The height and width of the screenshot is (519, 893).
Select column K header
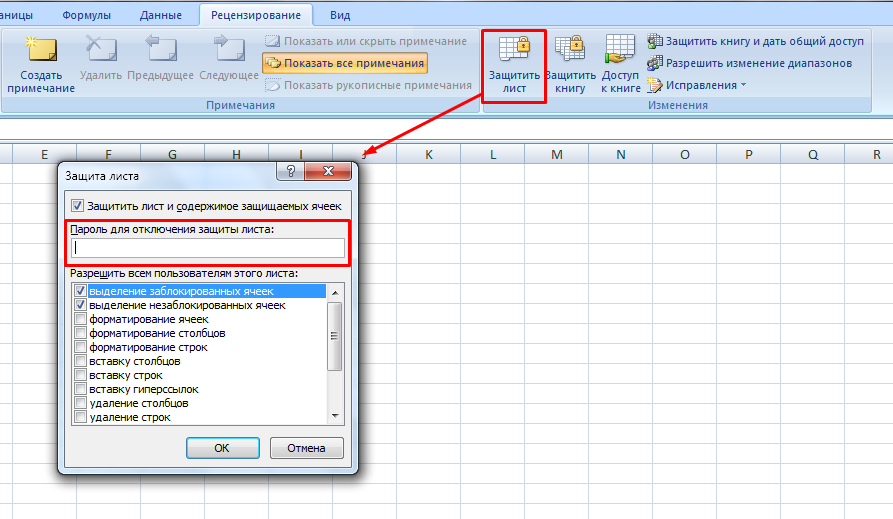point(428,154)
